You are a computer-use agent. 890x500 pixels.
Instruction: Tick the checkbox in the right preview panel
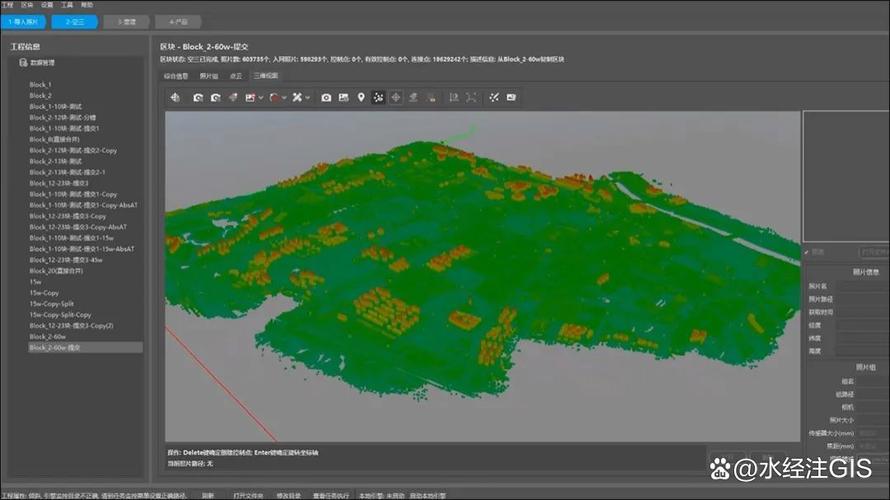[808, 251]
